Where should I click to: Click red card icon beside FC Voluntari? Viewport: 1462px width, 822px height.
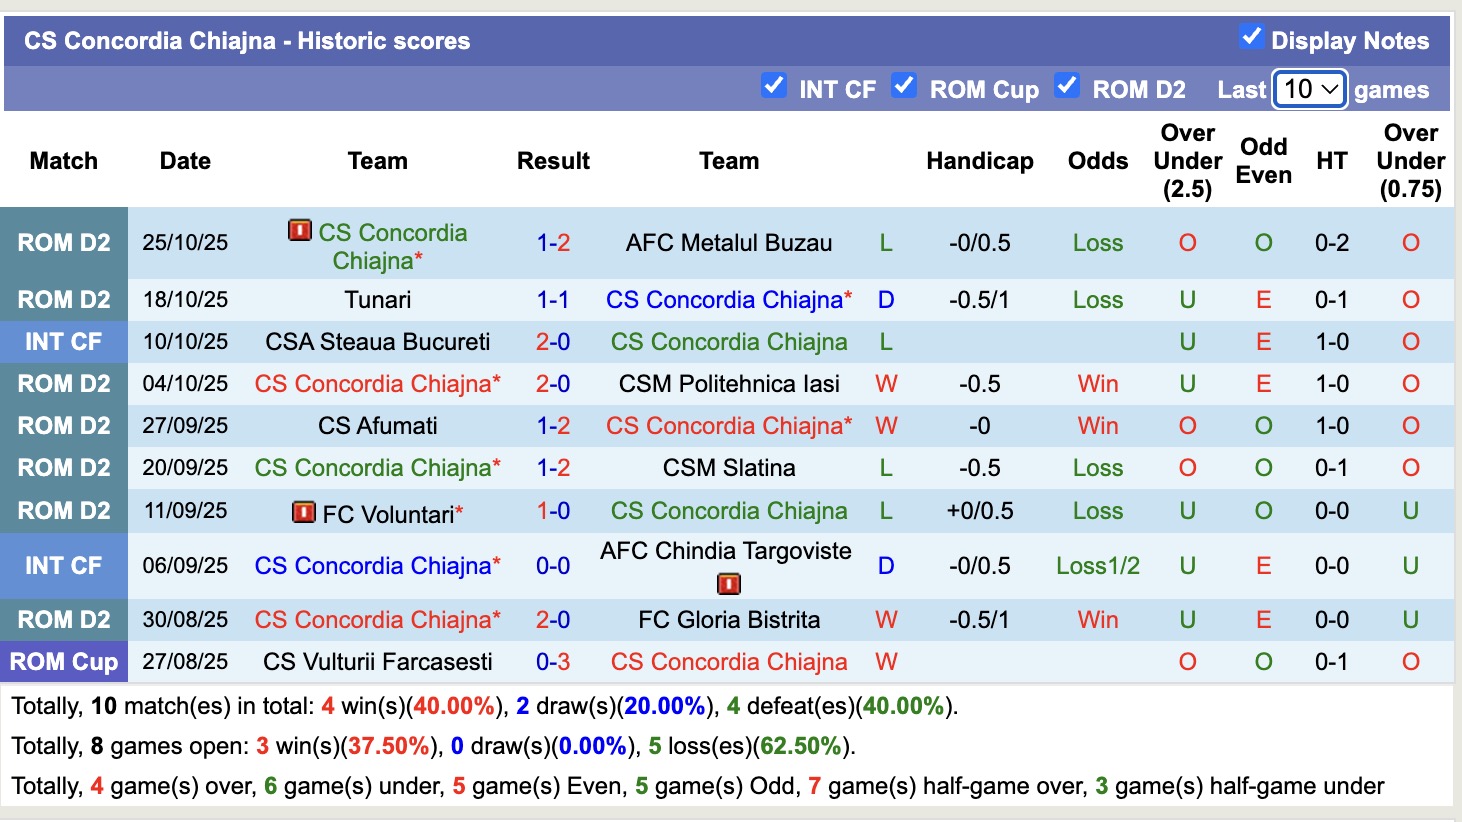(303, 513)
